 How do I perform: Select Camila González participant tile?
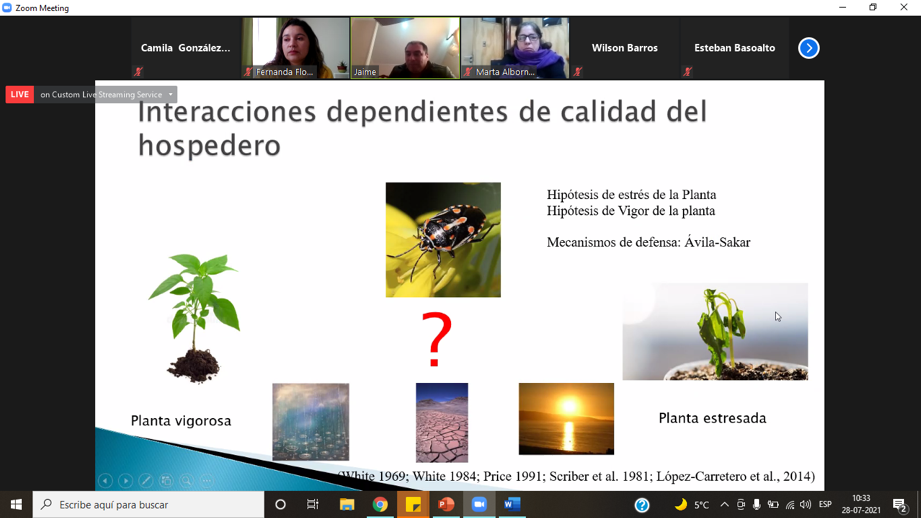tap(185, 48)
